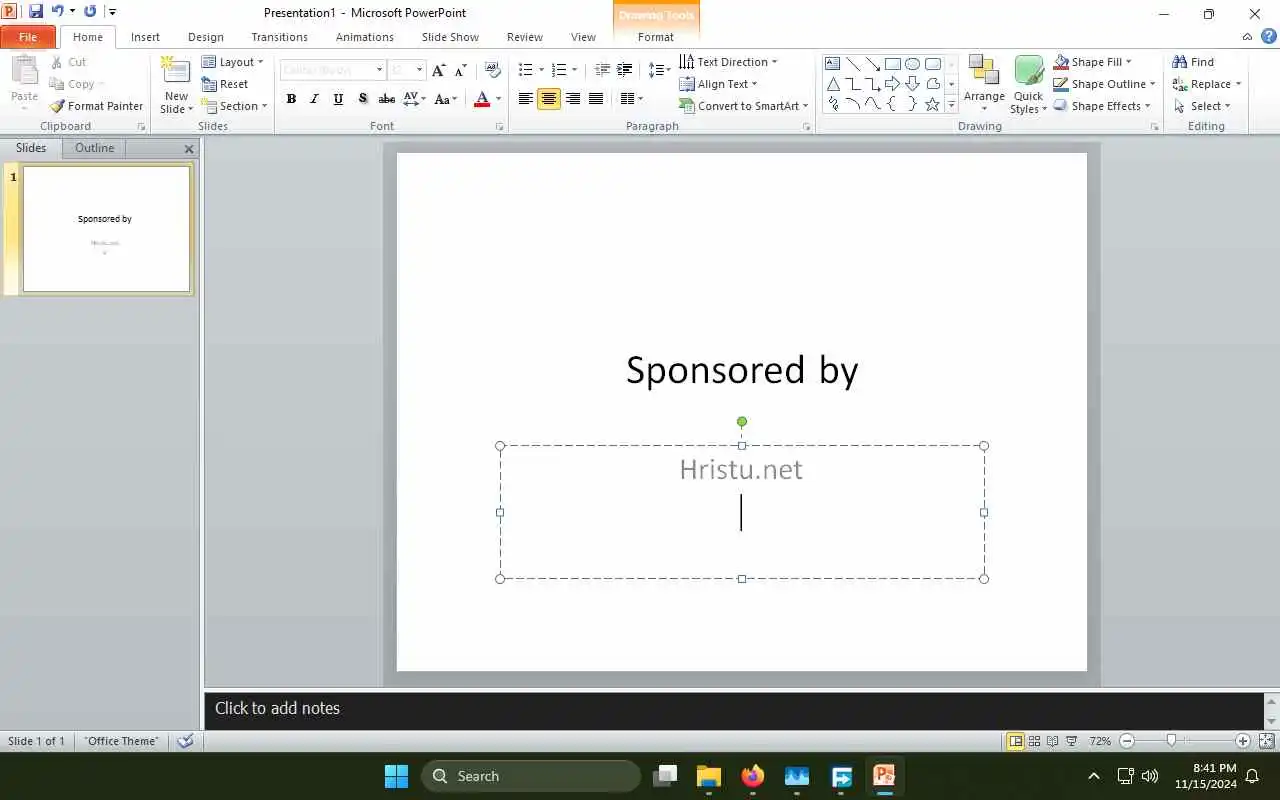Toggle underline formatting
The image size is (1280, 800).
[338, 99]
